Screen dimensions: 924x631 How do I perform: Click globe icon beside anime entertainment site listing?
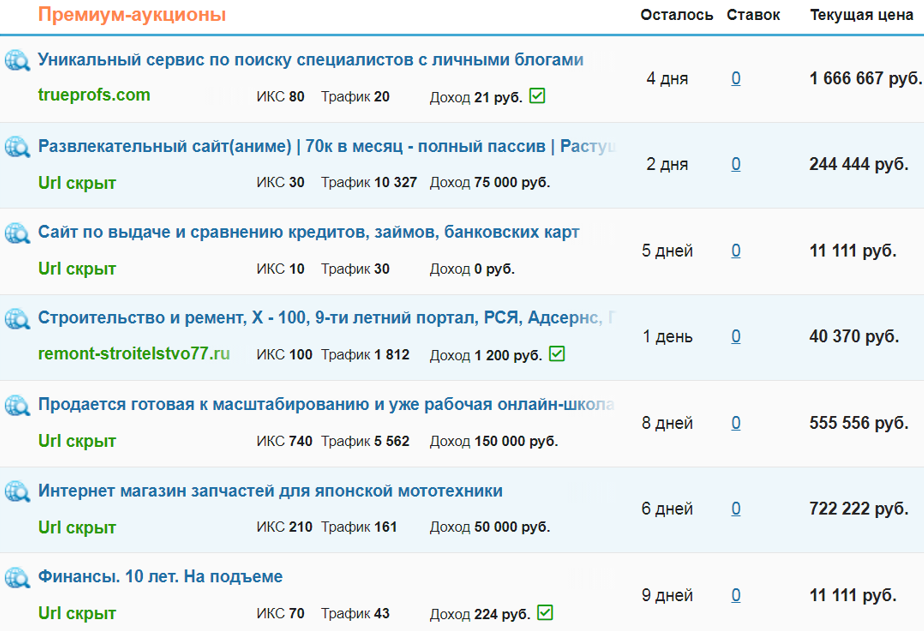tap(18, 147)
